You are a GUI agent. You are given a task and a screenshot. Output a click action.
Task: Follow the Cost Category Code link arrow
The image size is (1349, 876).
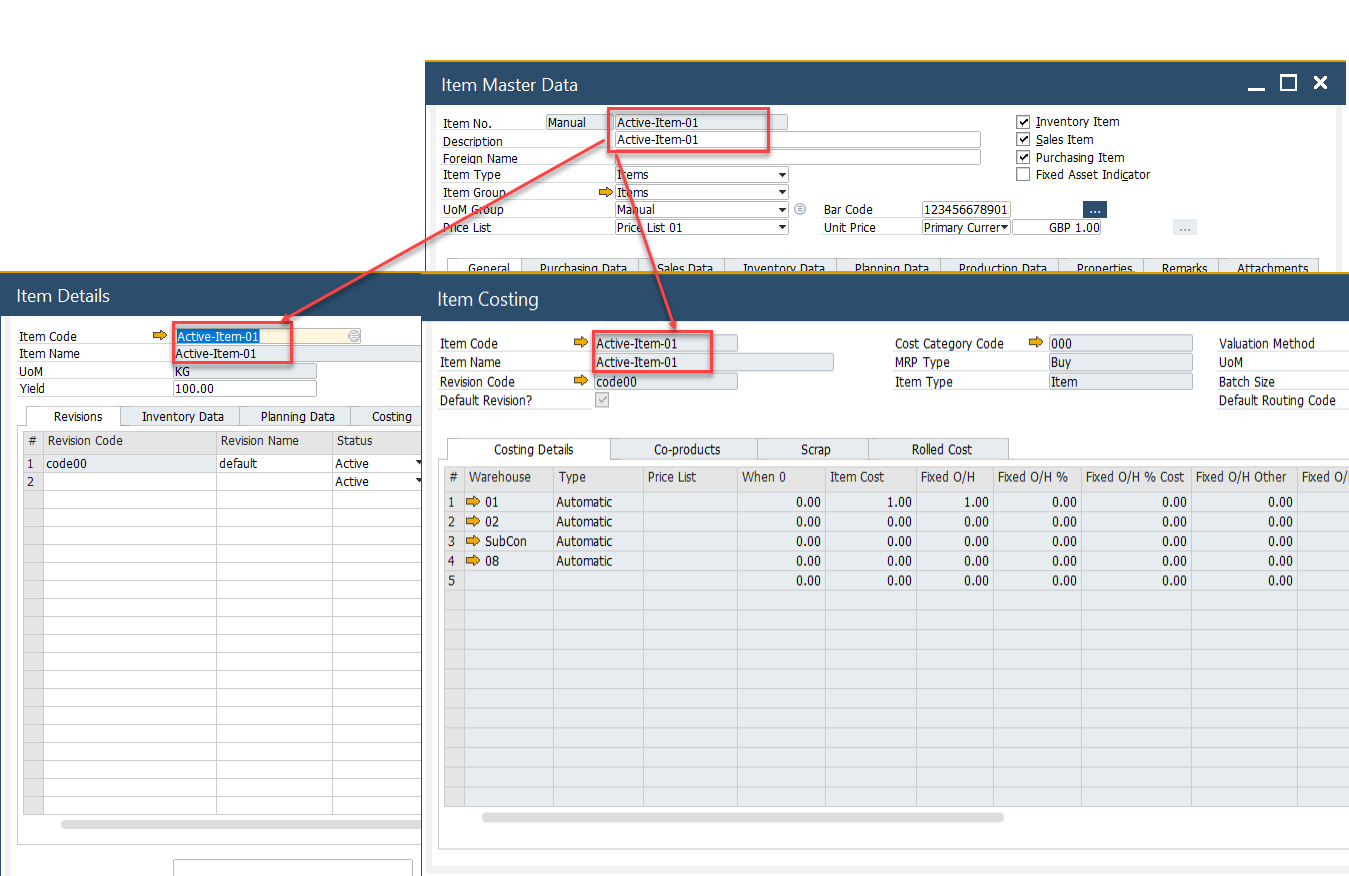click(1036, 343)
